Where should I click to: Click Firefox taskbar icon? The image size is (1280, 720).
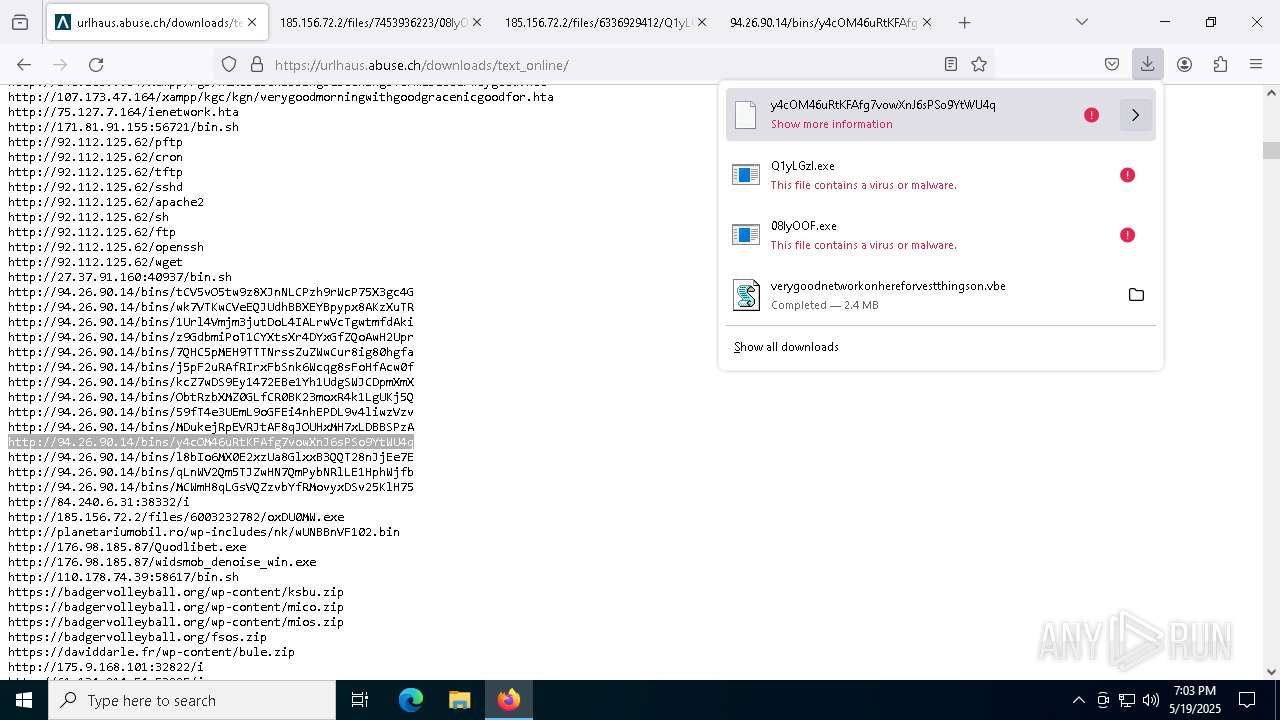(508, 700)
